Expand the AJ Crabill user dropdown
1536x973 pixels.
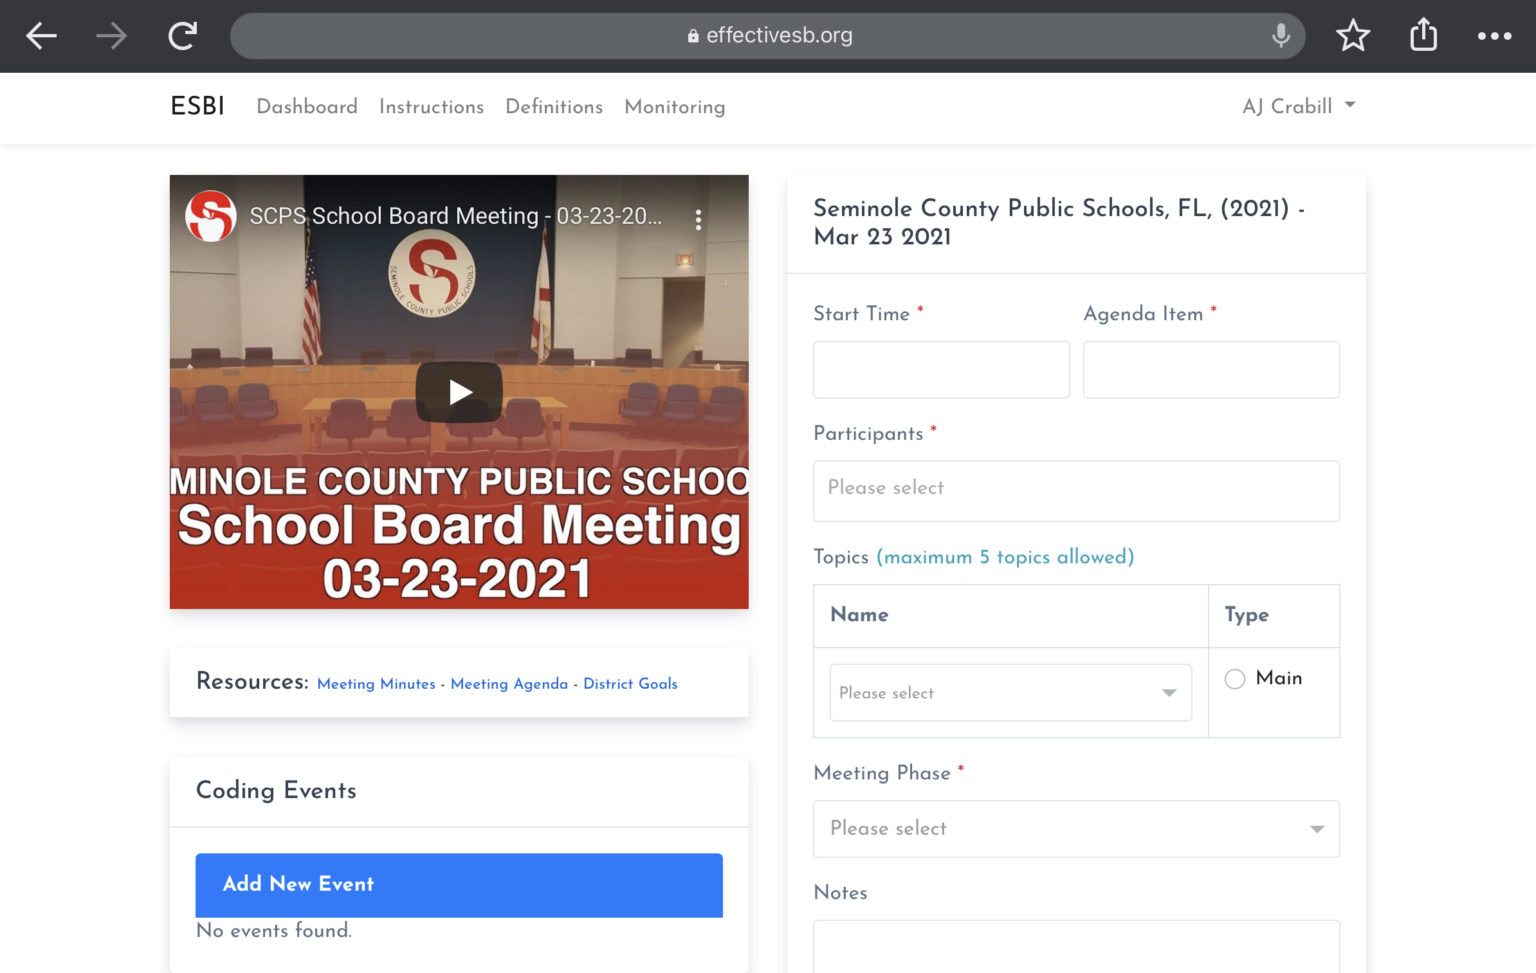pyautogui.click(x=1298, y=106)
